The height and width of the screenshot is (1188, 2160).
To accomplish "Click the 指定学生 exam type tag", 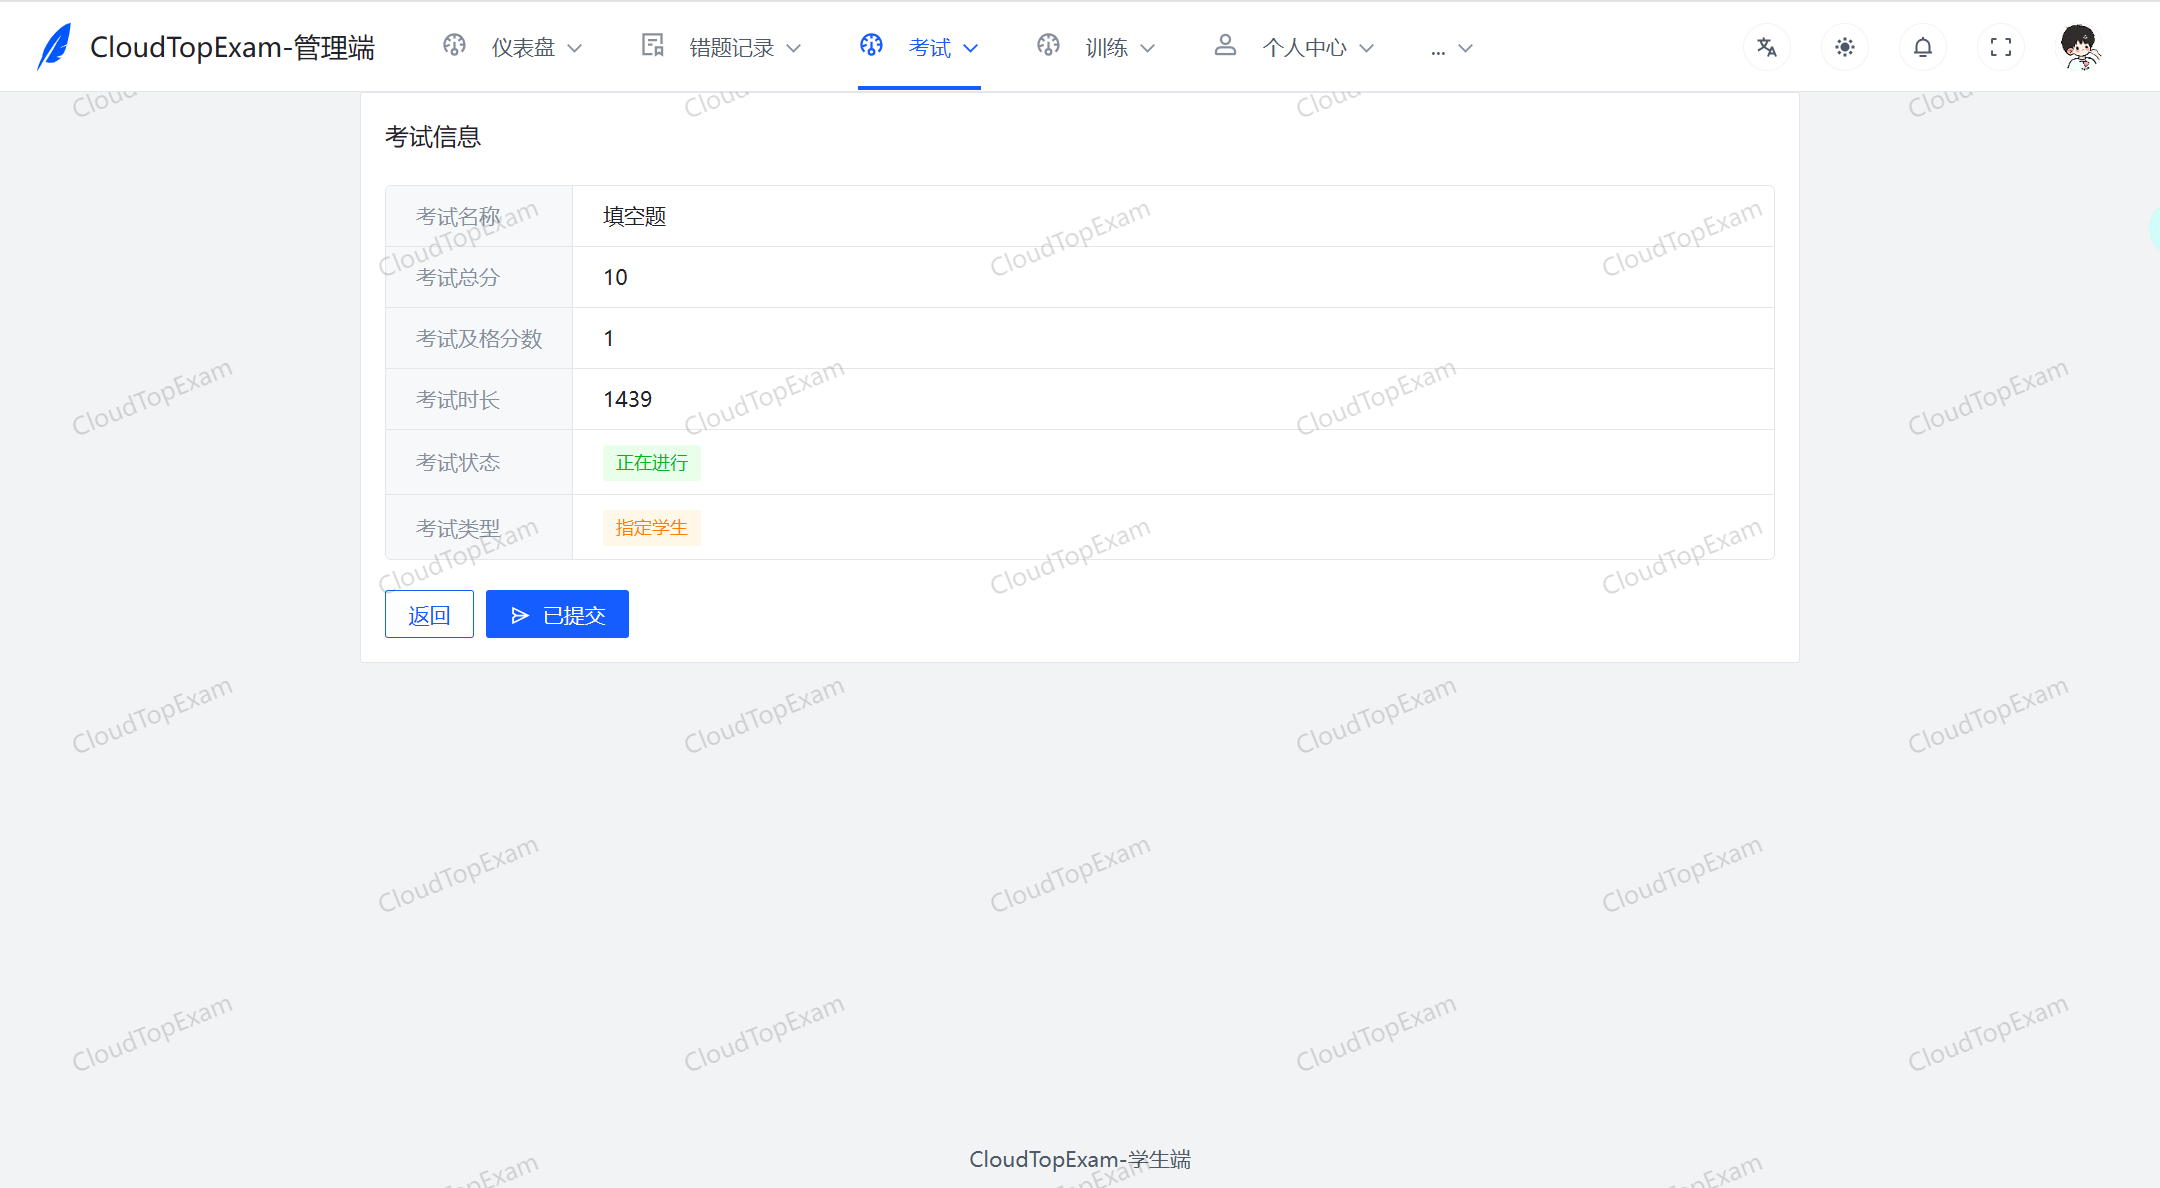I will tap(651, 527).
